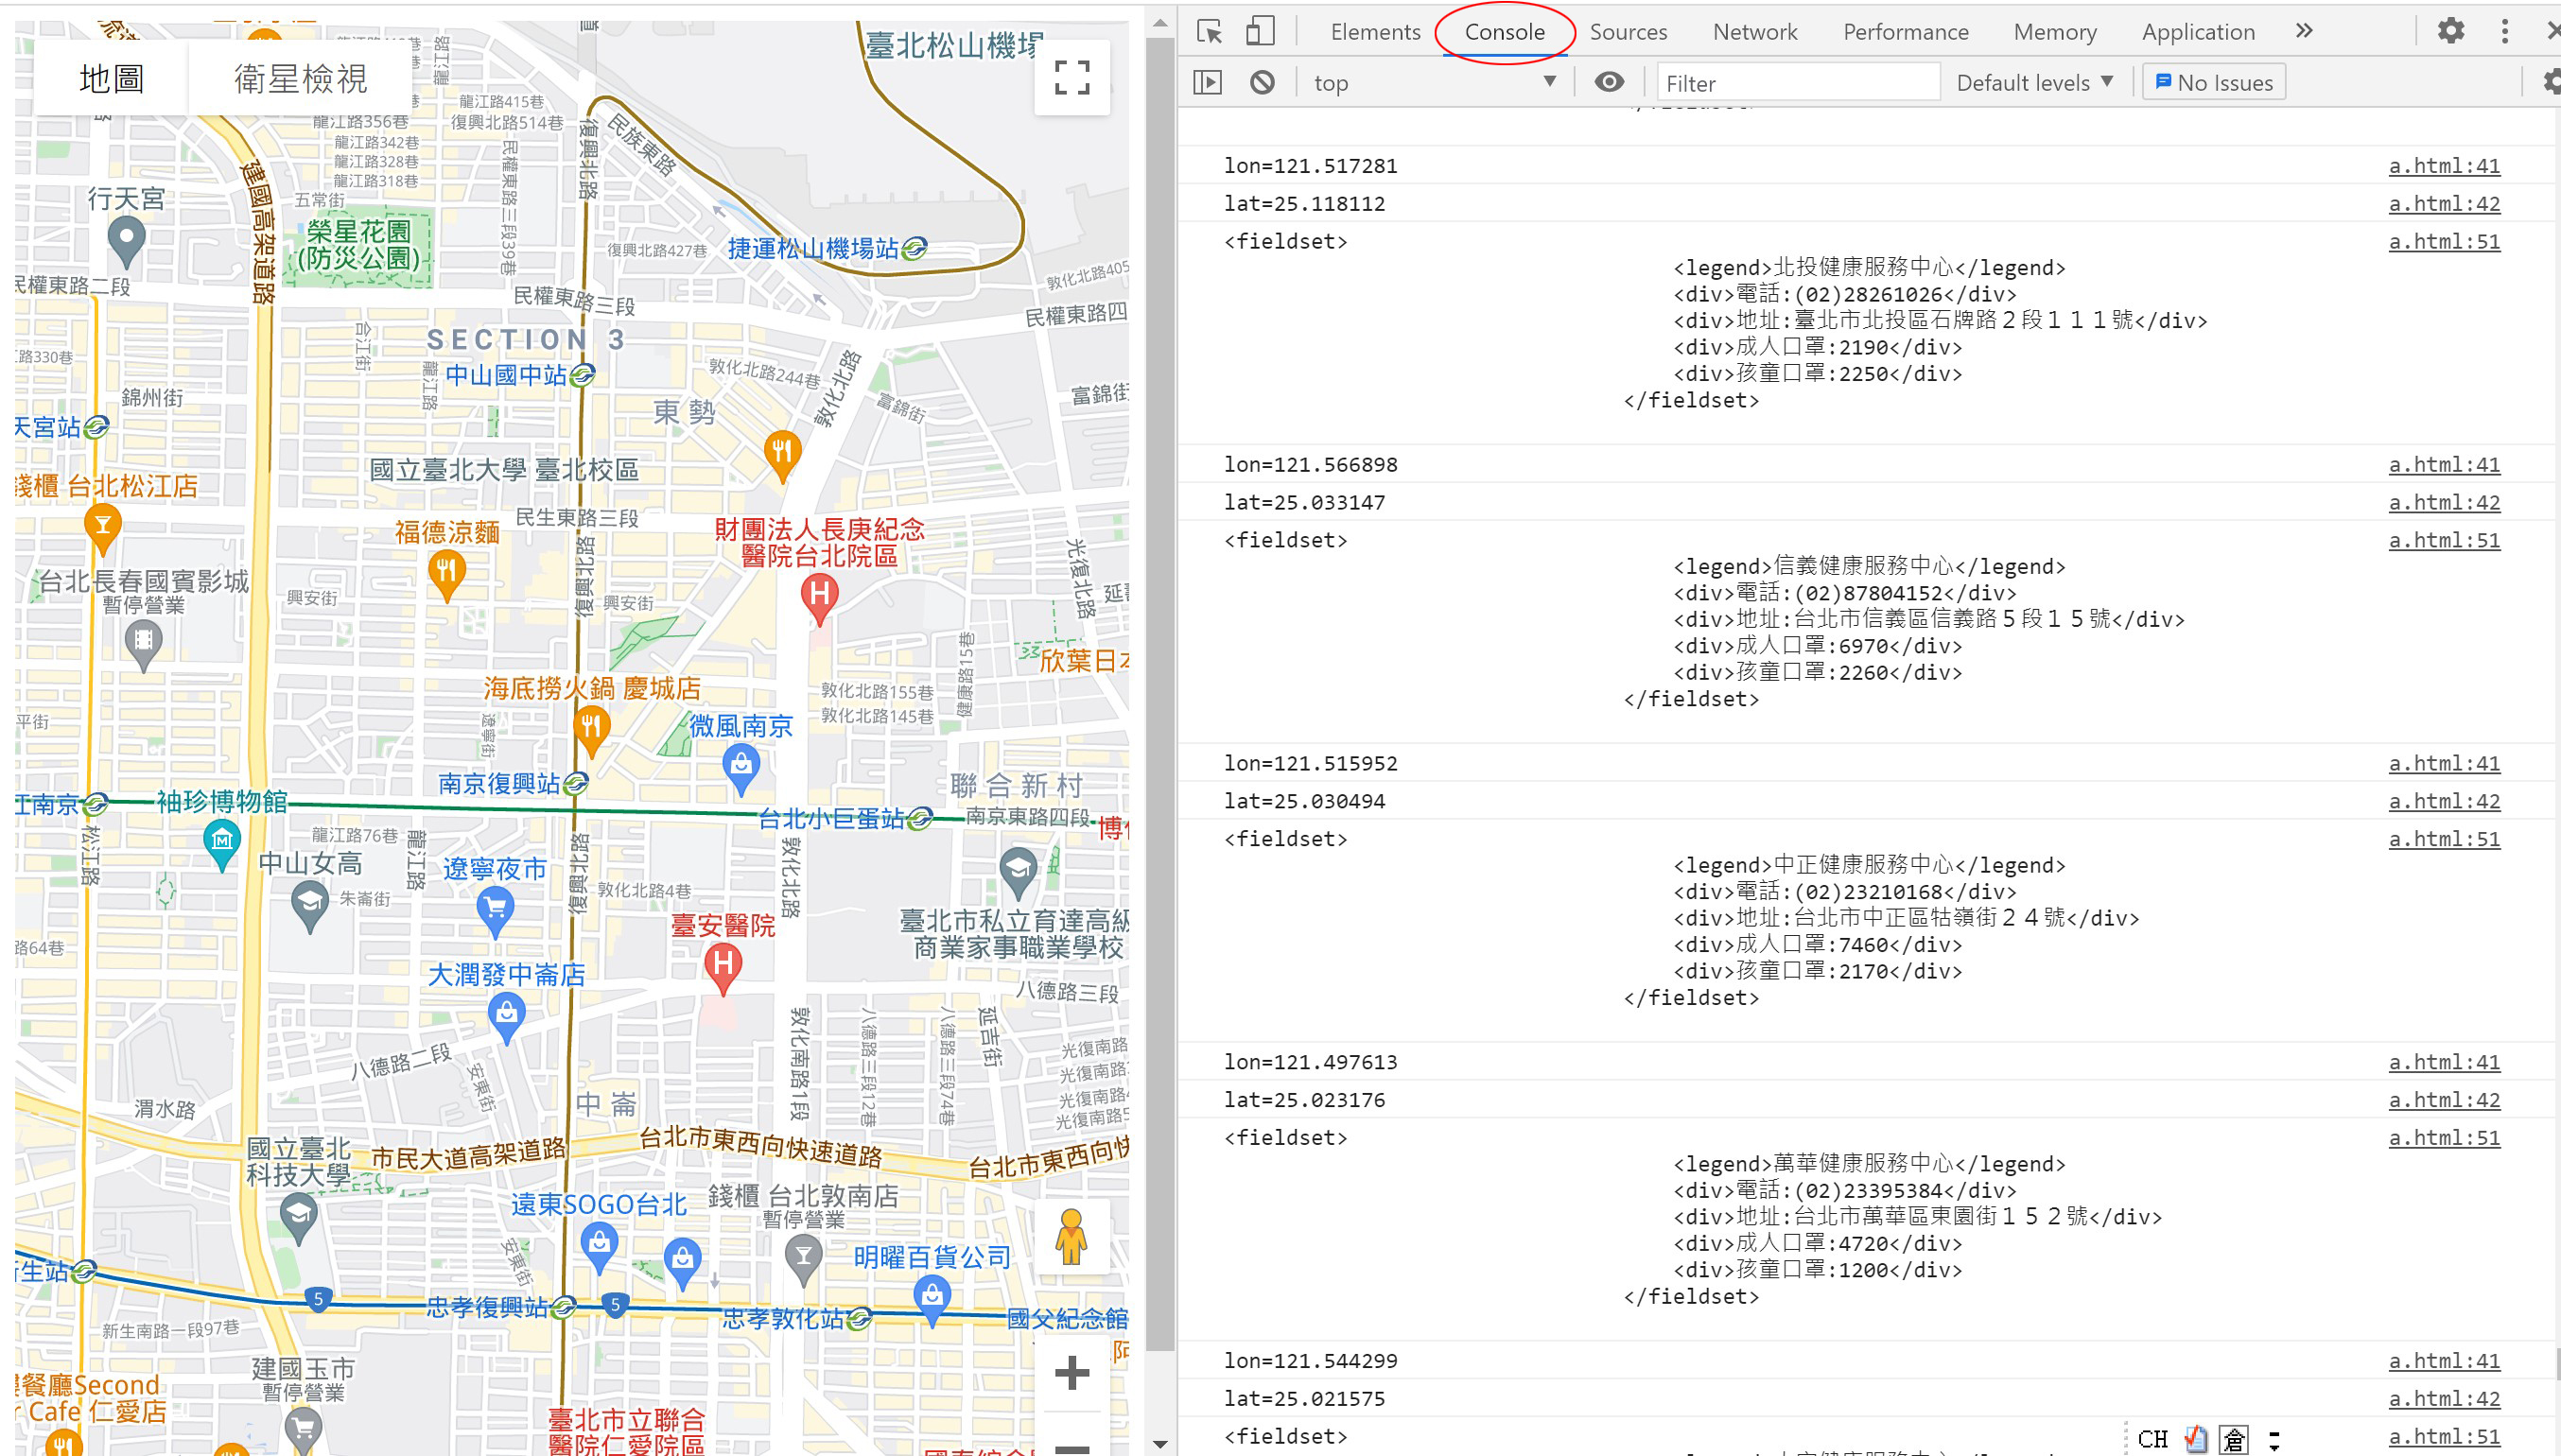The height and width of the screenshot is (1456, 2561).
Task: Open DevTools three-dot customize menu
Action: [x=2505, y=31]
